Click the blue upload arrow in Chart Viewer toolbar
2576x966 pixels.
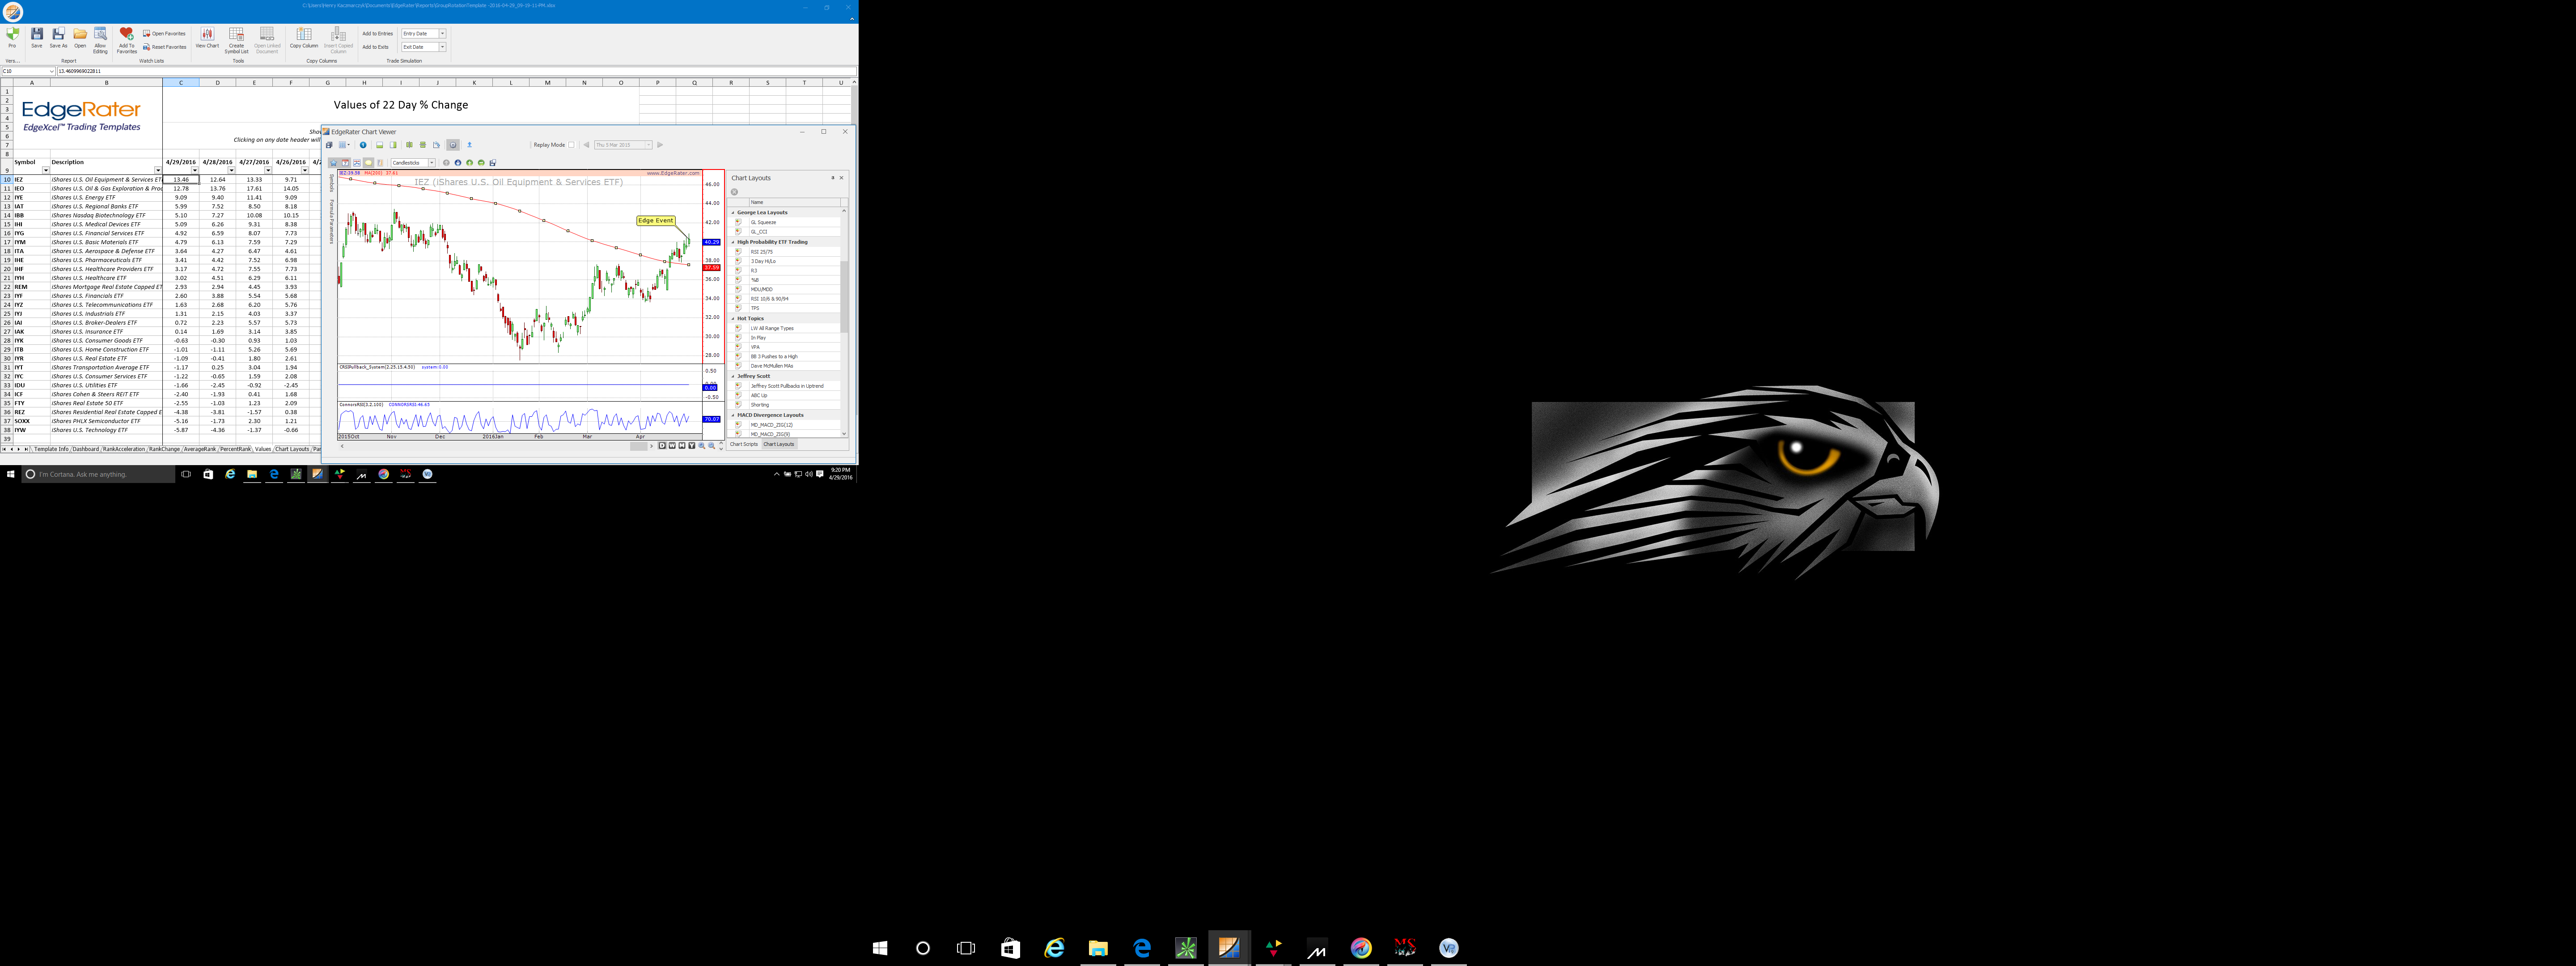pyautogui.click(x=470, y=145)
